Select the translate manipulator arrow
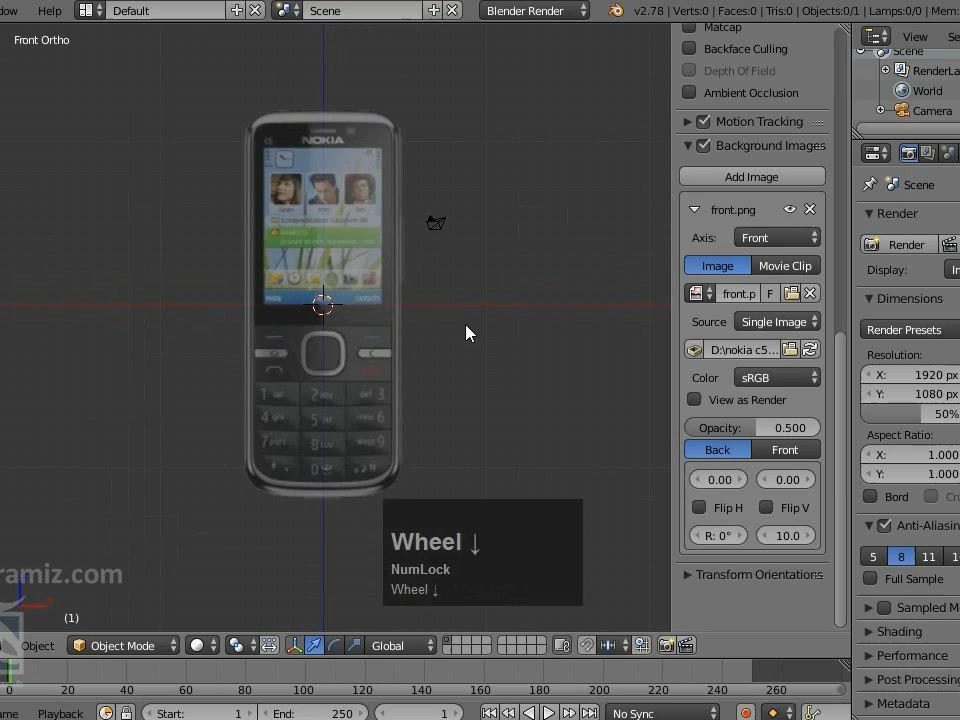960x720 pixels. pos(314,645)
